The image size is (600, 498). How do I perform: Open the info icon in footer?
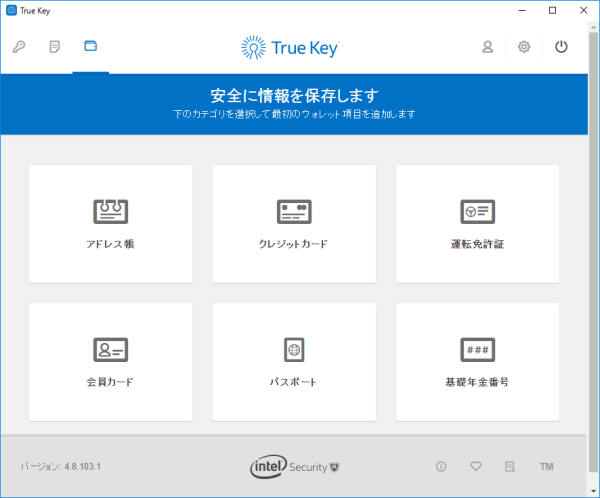point(441,467)
